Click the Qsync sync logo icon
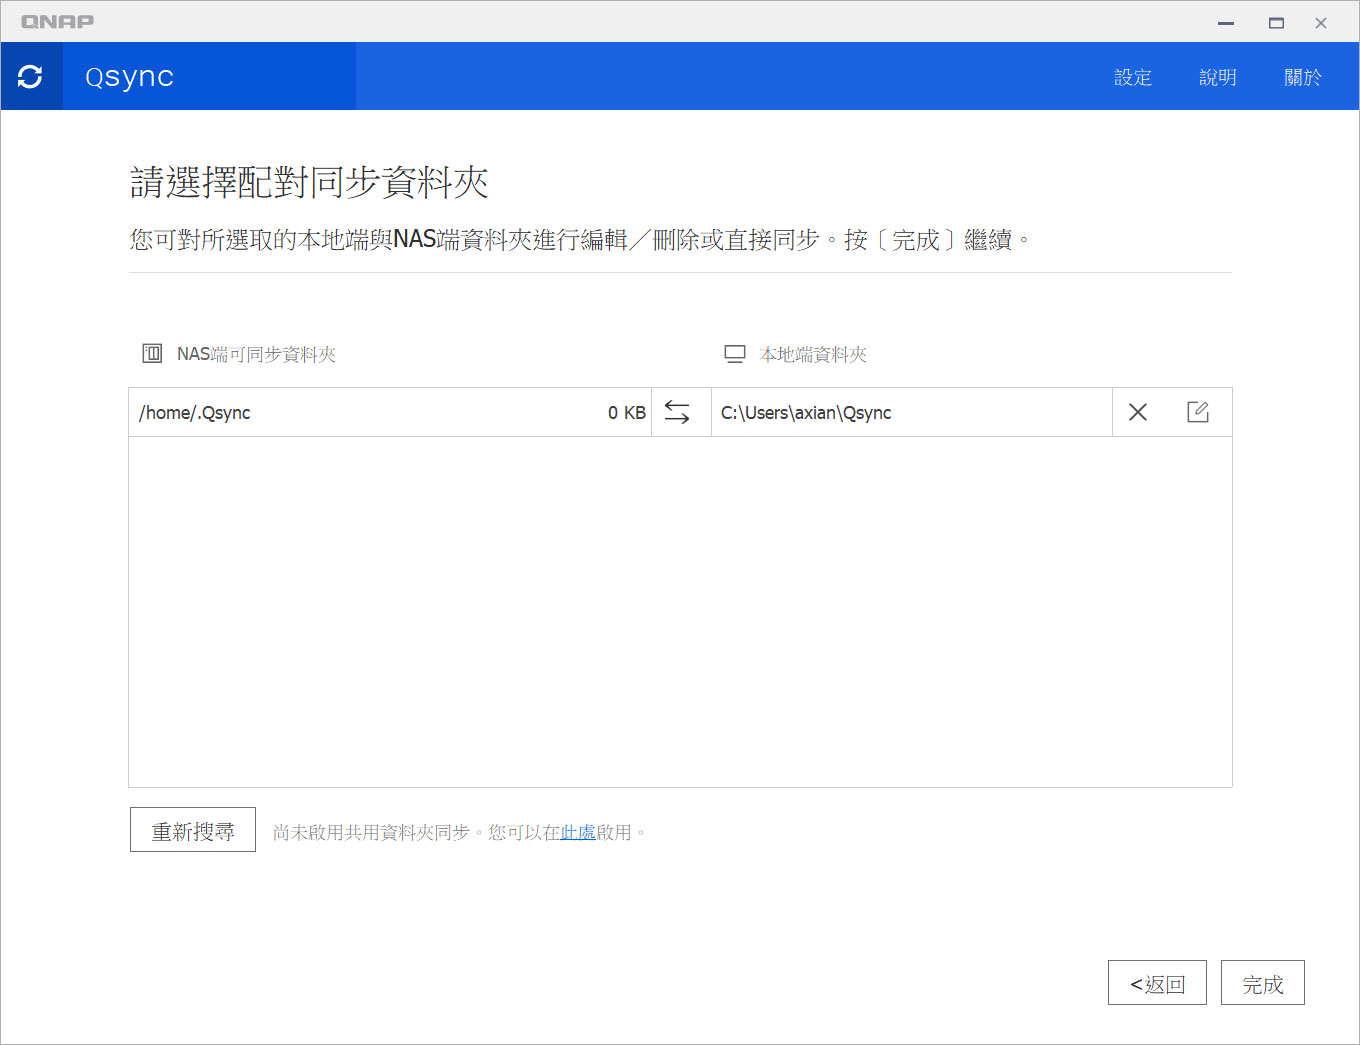The image size is (1360, 1045). [30, 76]
